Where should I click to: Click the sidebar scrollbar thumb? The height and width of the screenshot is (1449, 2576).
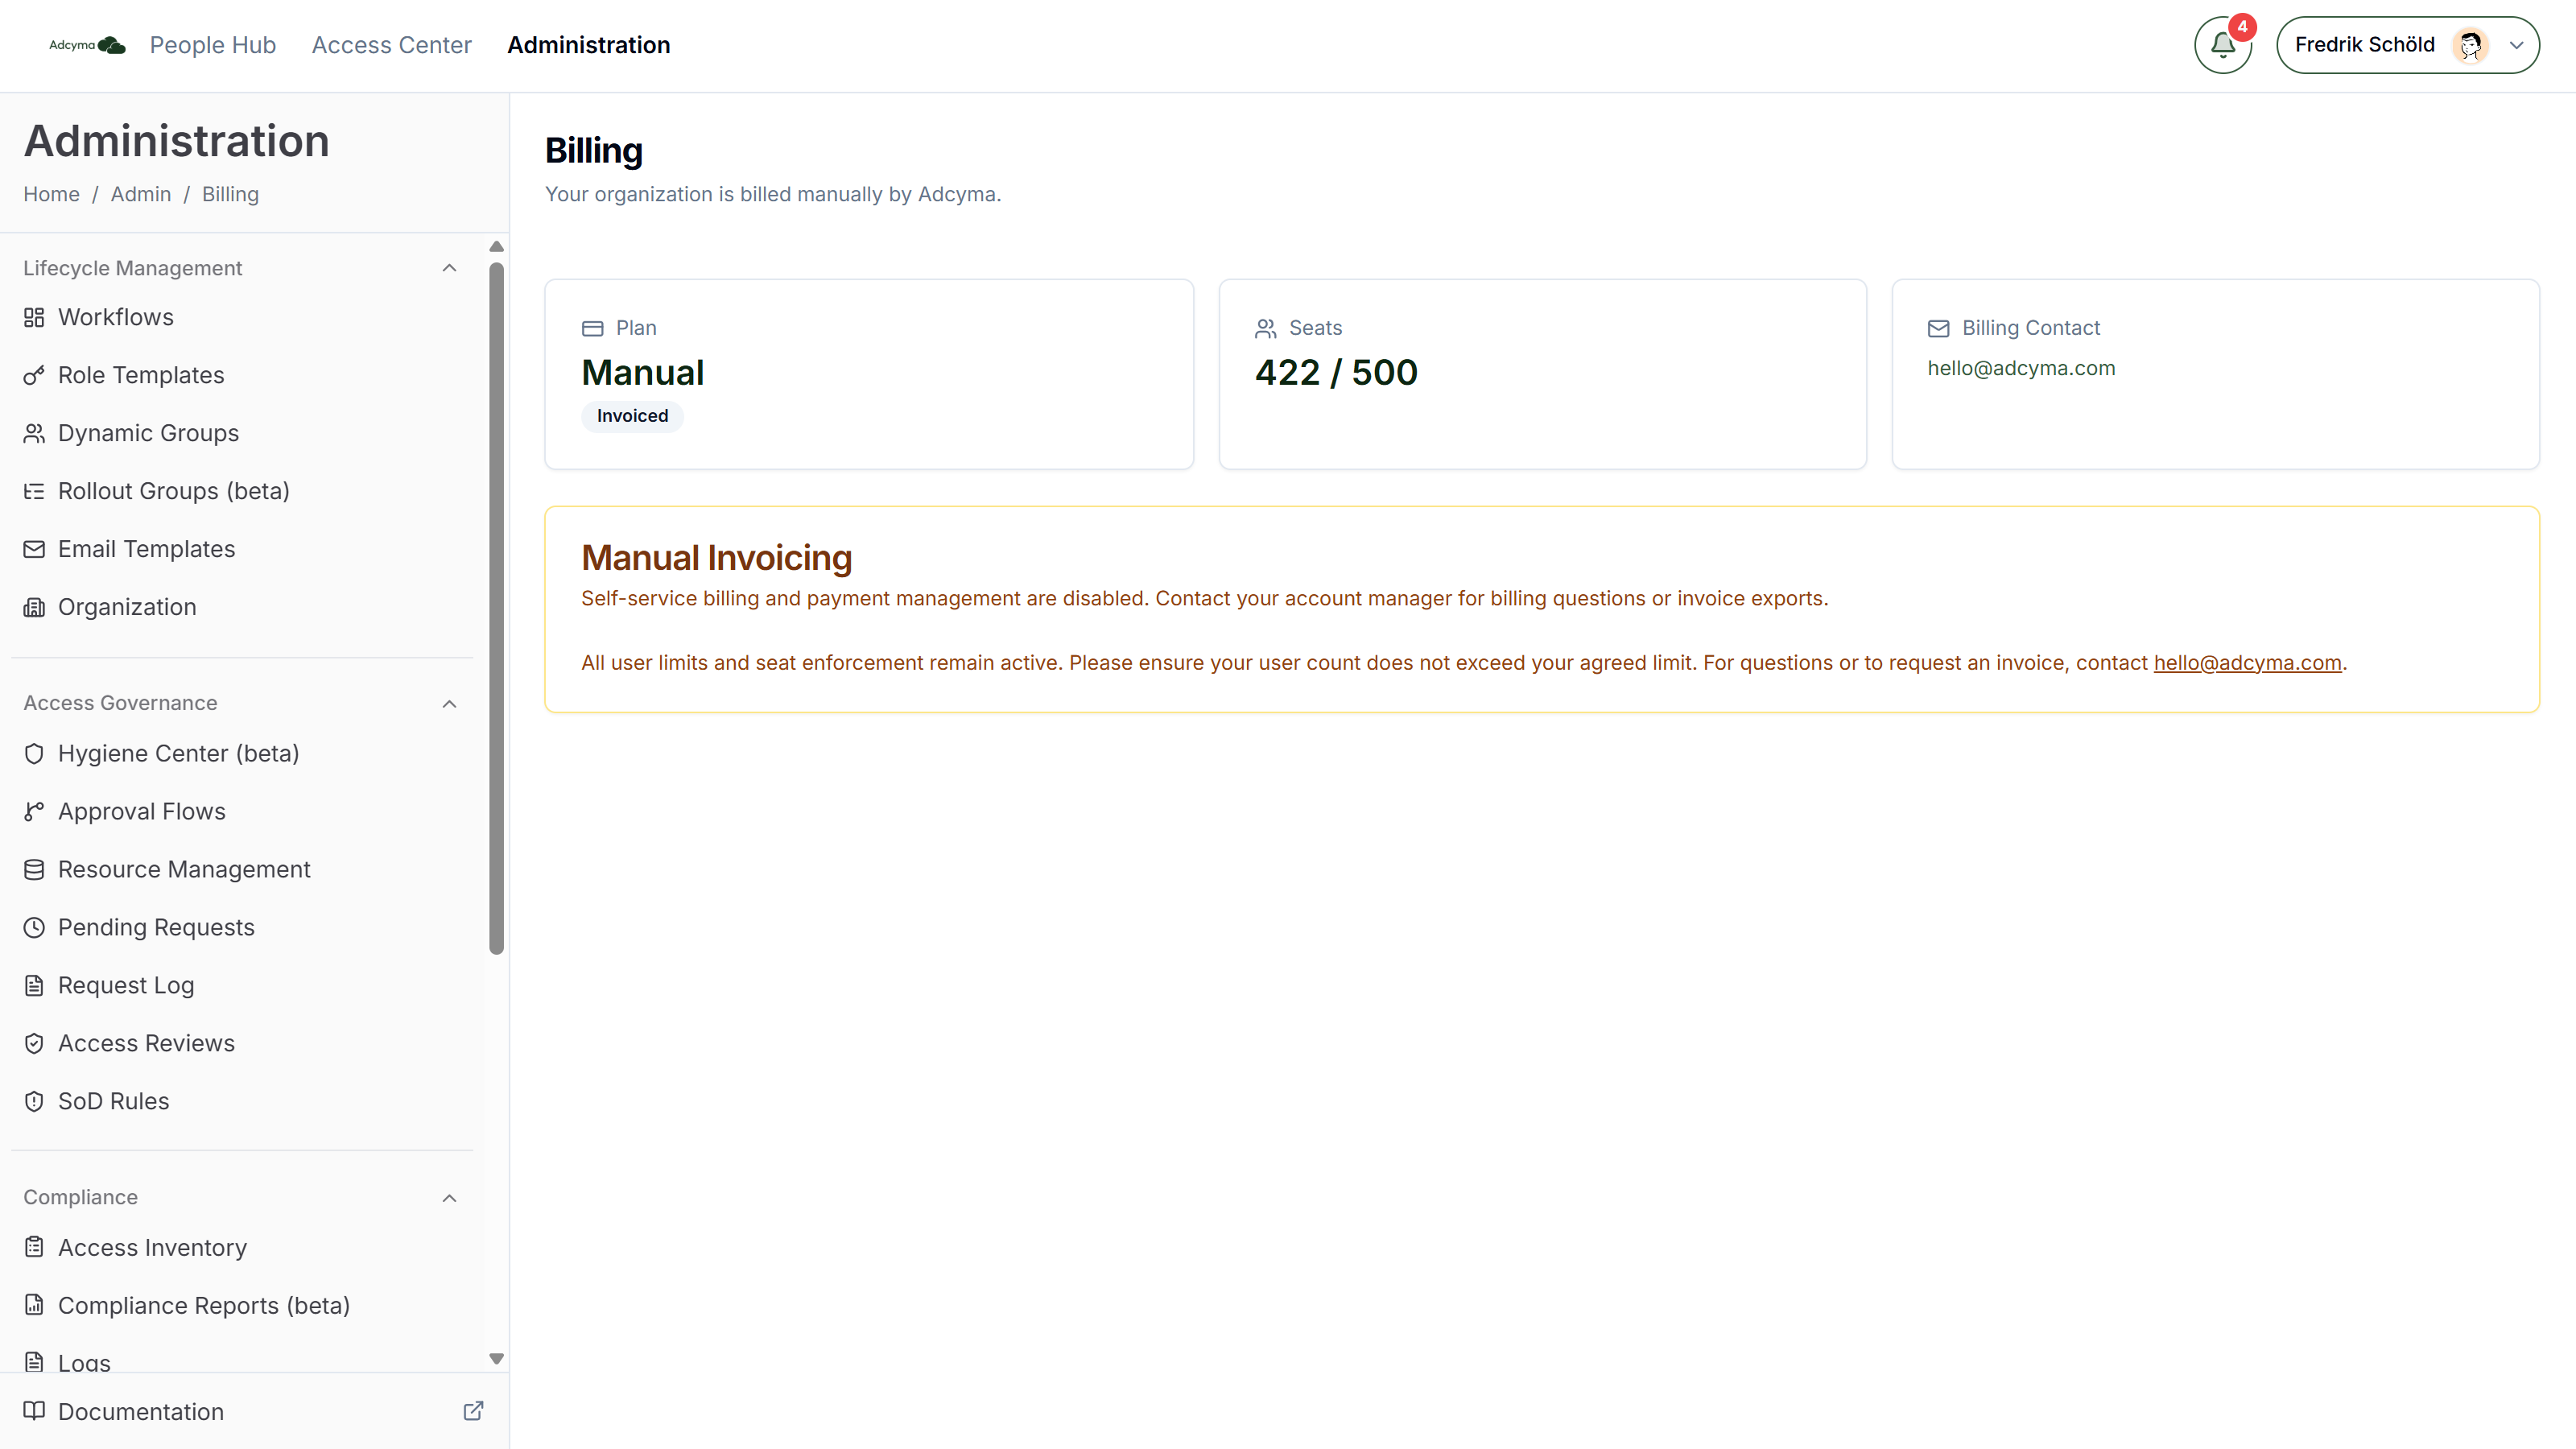[496, 608]
